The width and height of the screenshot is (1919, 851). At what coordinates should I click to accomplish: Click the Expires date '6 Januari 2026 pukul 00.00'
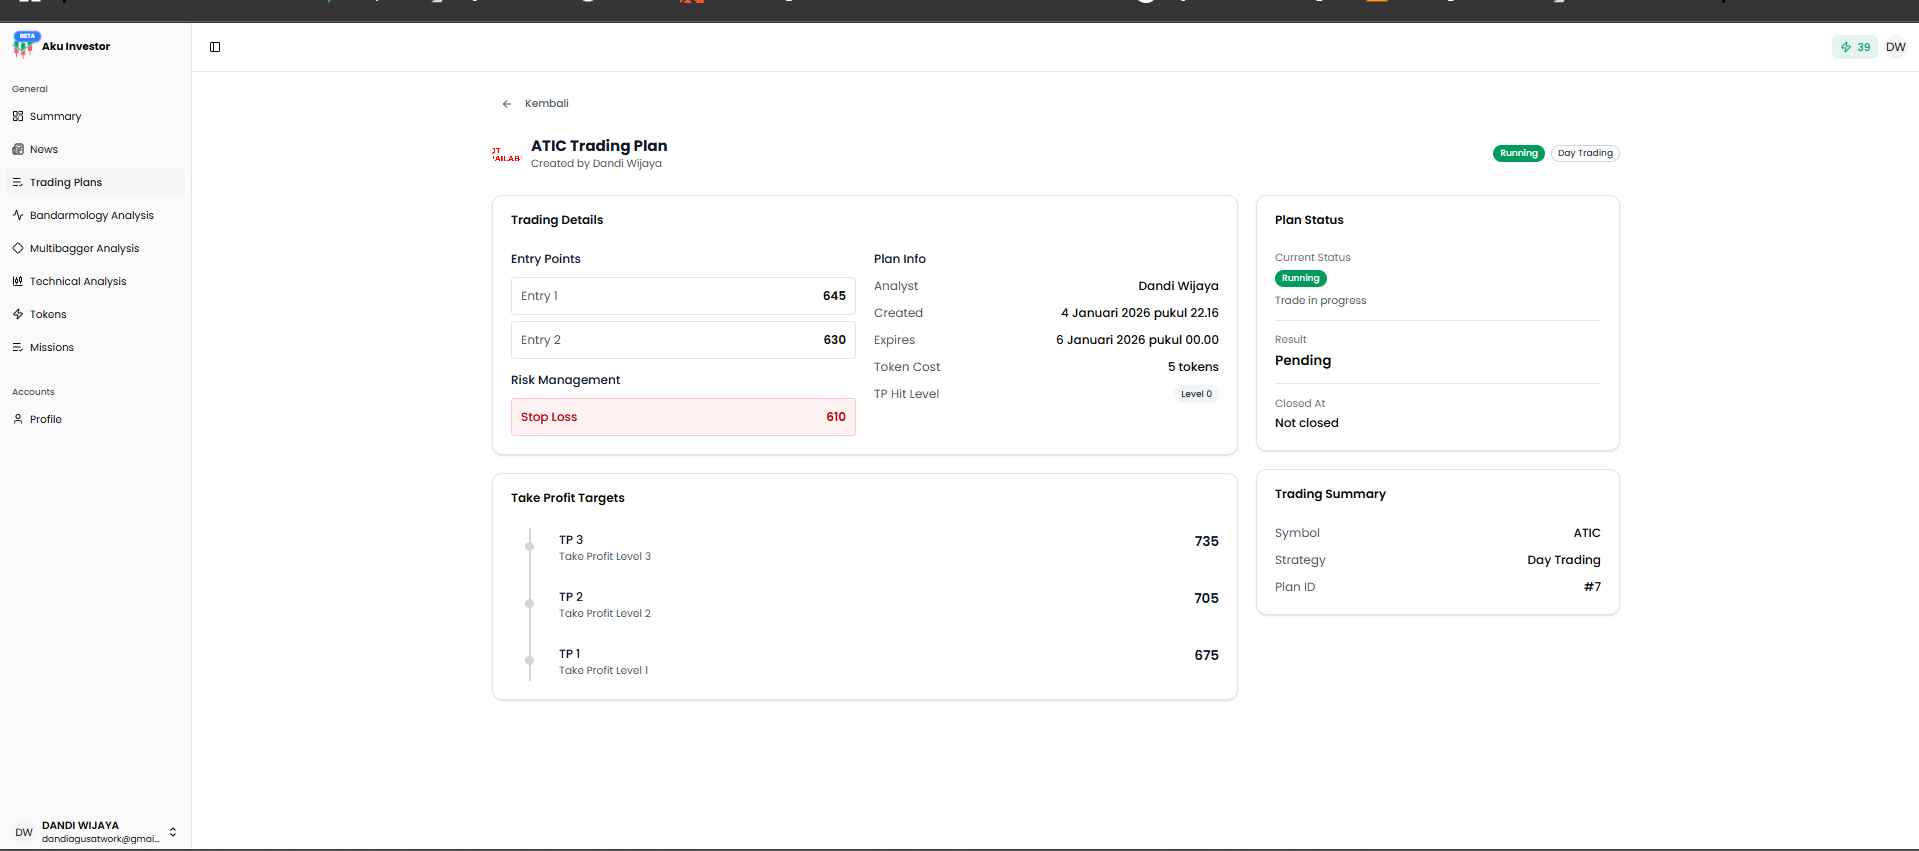click(x=1137, y=340)
